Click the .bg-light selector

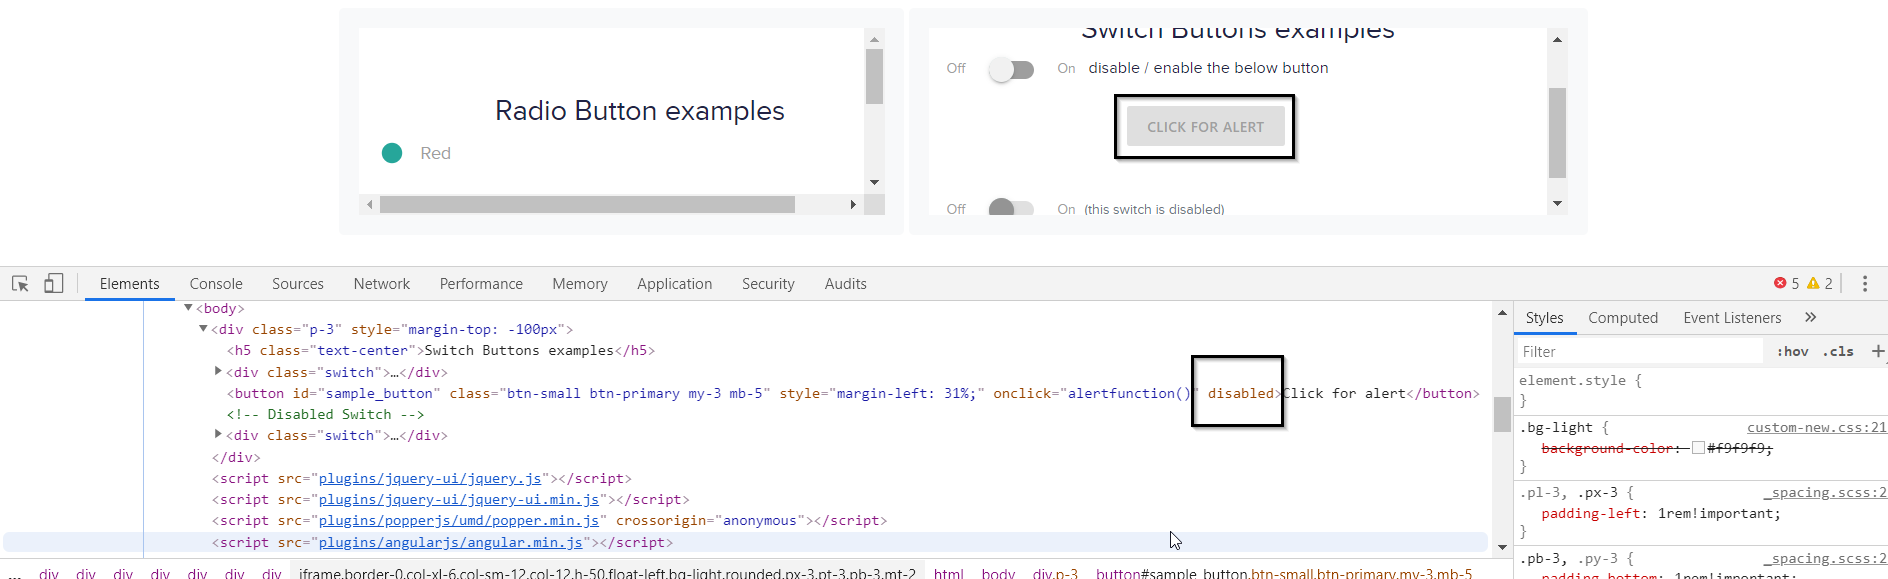coord(1556,427)
